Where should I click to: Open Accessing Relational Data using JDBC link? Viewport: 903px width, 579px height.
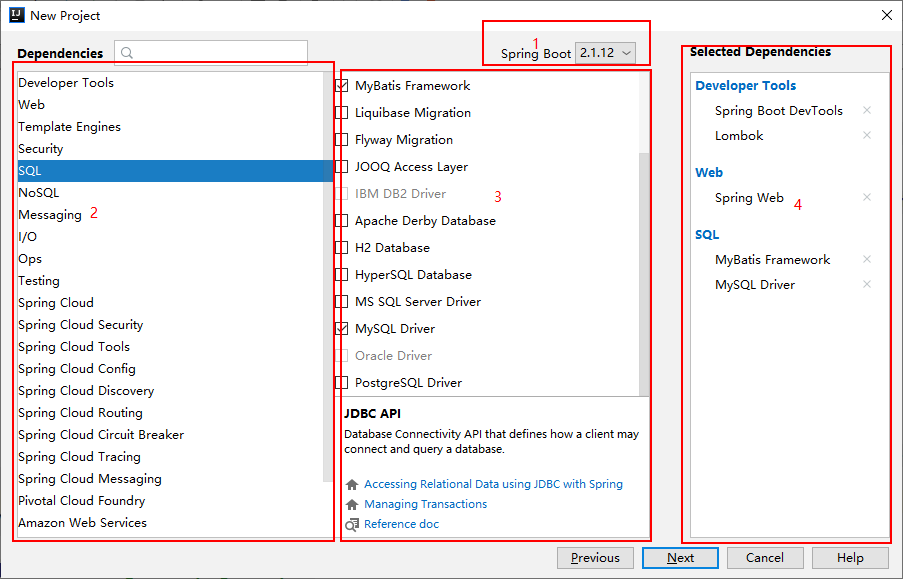pos(493,484)
